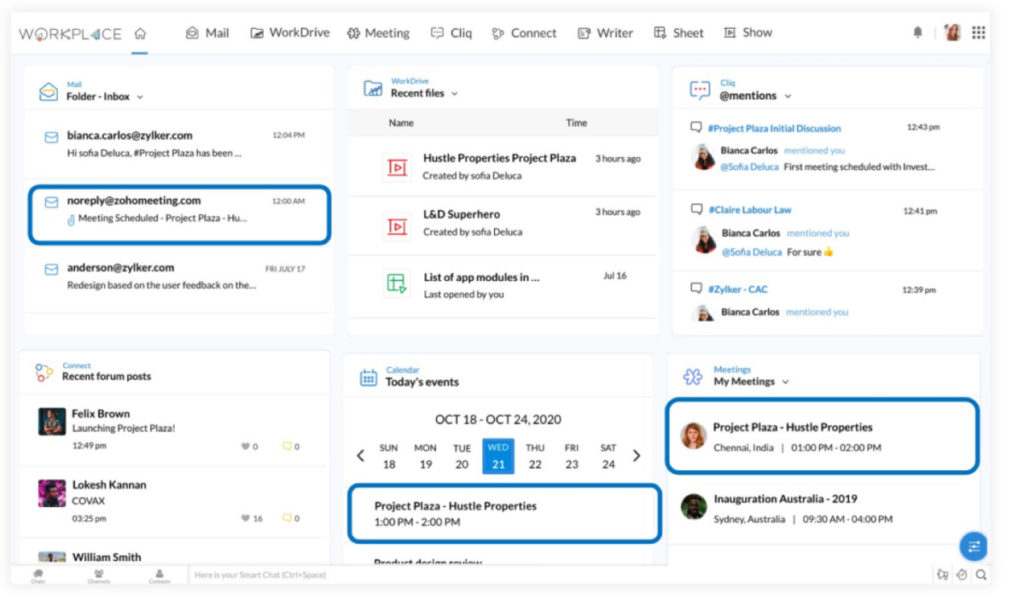This screenshot has height=601, width=1024.
Task: Select Thursday 22 in the calendar
Action: (535, 456)
